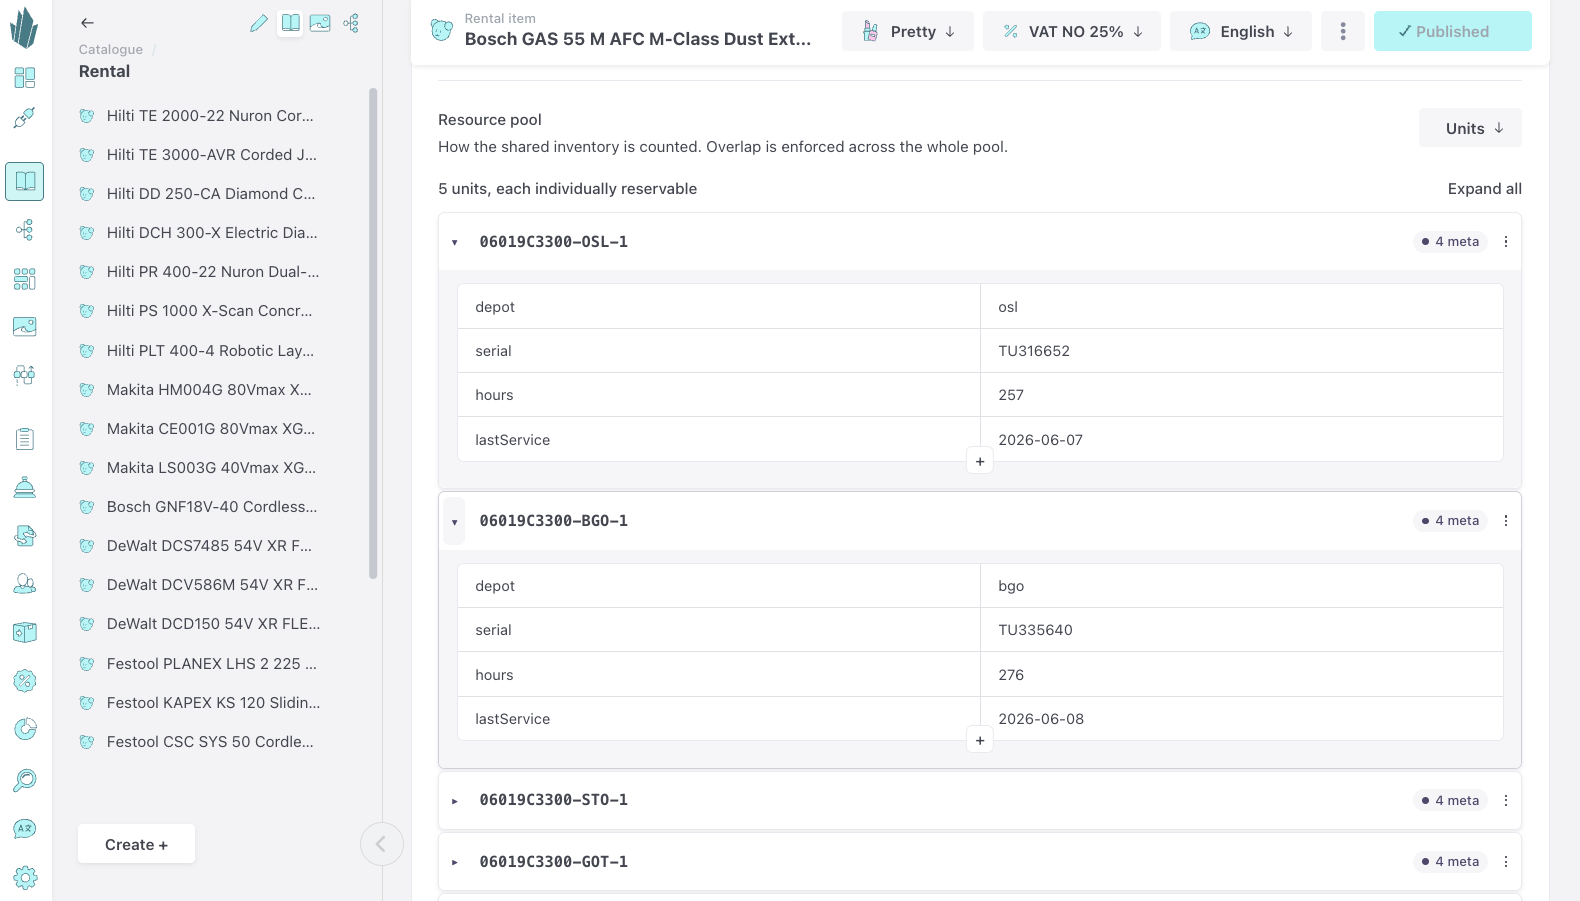Click the pencil edit icon in catalogue header
The height and width of the screenshot is (901, 1580).
point(259,23)
